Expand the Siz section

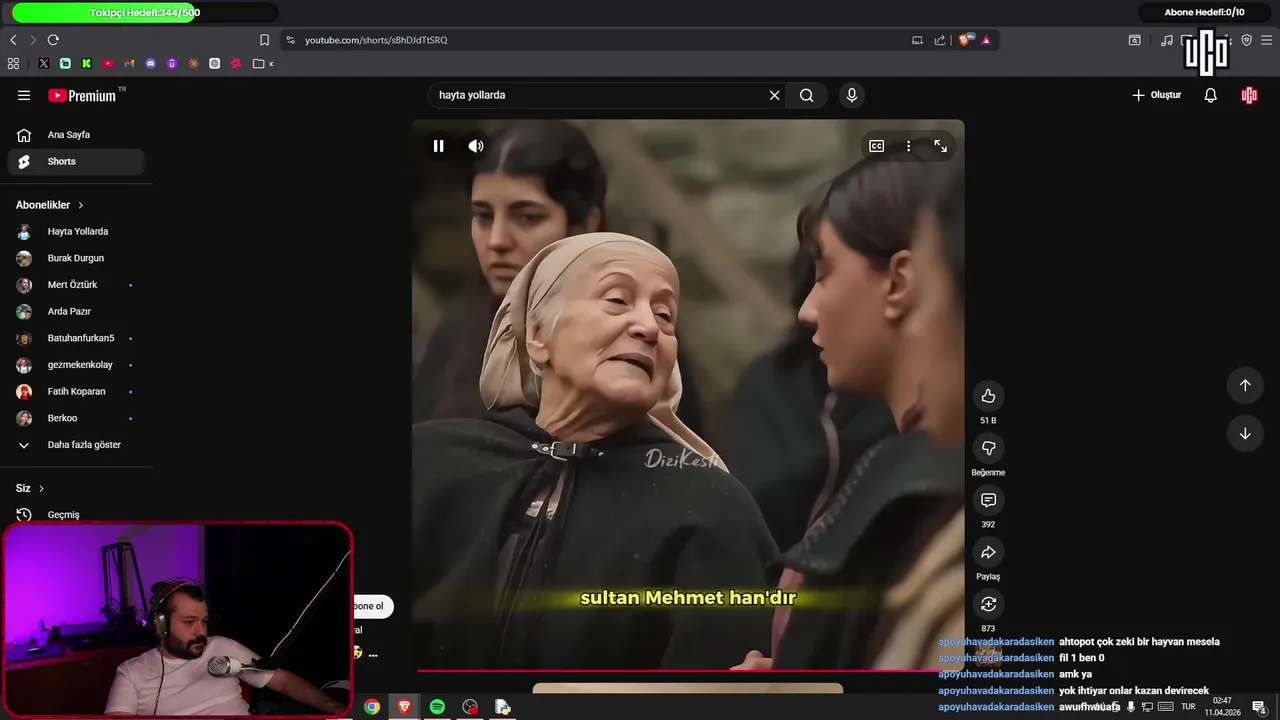pos(30,488)
